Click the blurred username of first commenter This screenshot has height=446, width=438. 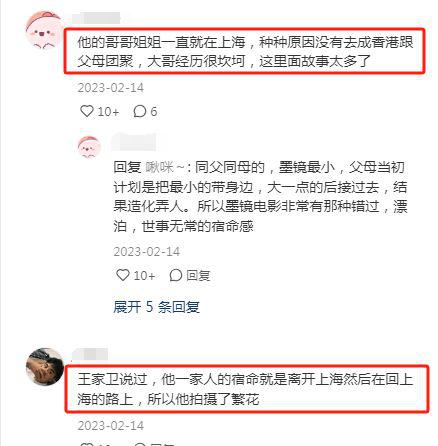[96, 18]
